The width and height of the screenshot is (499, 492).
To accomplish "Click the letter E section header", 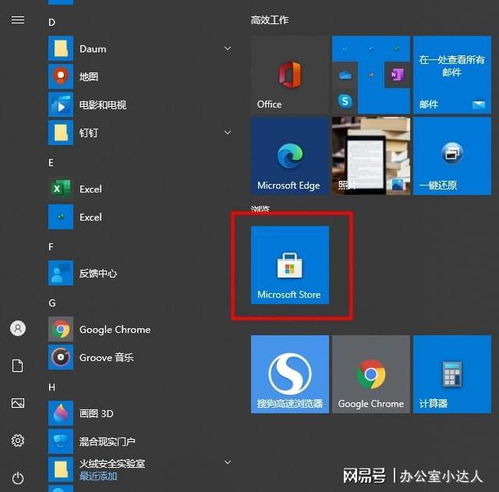I will tap(51, 163).
